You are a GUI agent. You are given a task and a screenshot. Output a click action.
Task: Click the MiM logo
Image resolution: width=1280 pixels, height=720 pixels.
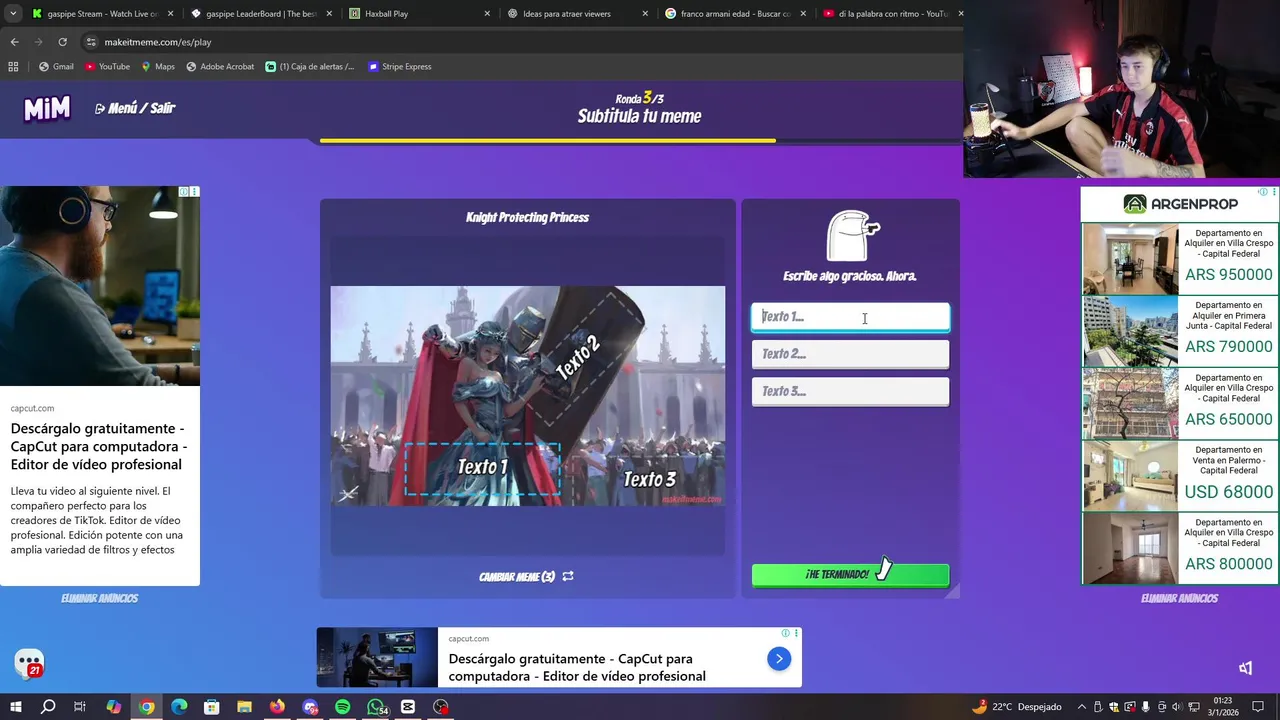pyautogui.click(x=47, y=108)
